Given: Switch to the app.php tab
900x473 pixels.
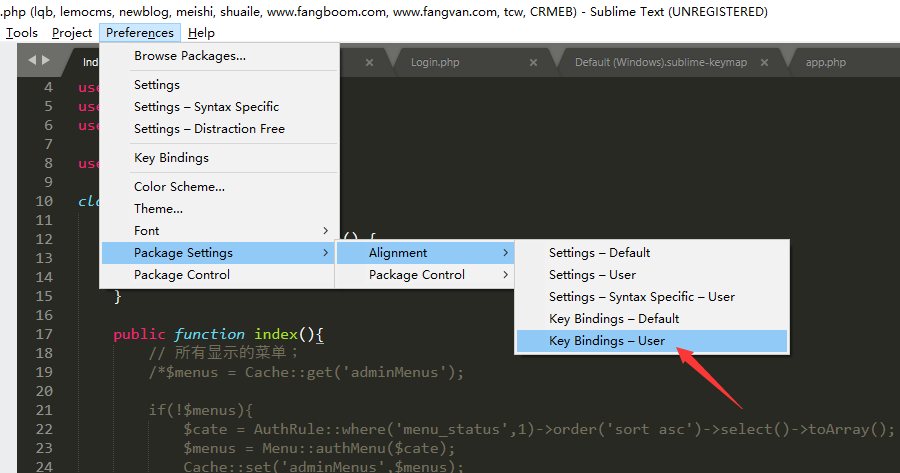Looking at the screenshot, I should [825, 62].
